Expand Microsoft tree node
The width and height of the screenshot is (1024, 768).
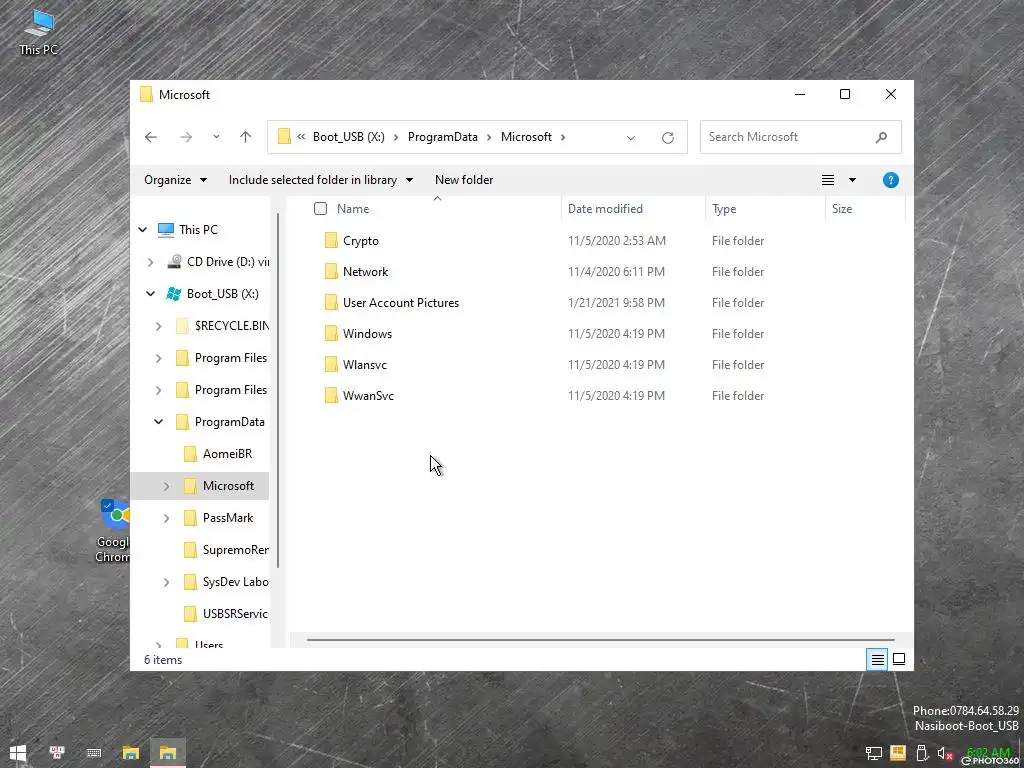point(166,486)
